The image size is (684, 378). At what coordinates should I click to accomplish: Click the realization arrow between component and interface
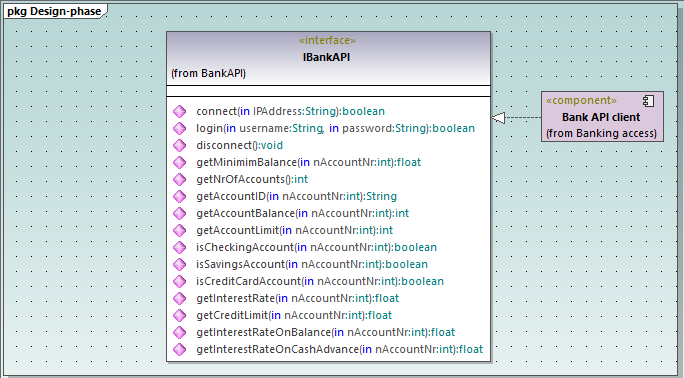point(516,117)
